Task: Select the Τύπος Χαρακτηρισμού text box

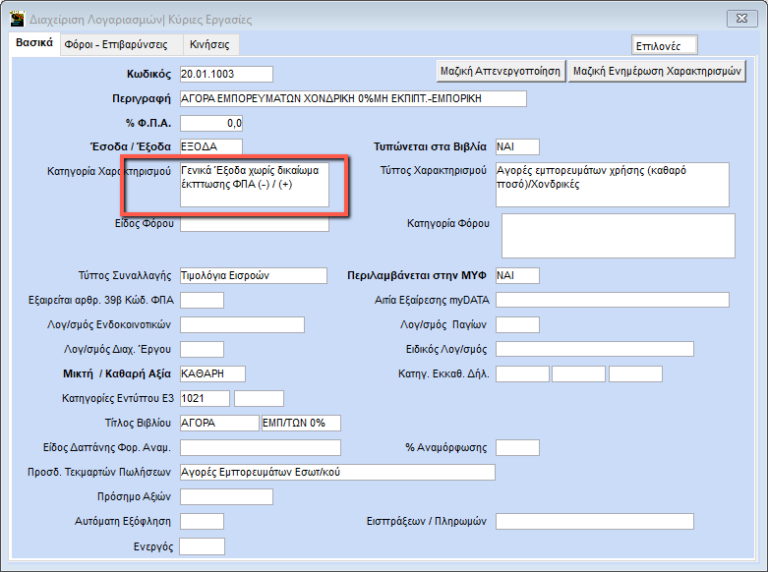Action: tap(612, 184)
